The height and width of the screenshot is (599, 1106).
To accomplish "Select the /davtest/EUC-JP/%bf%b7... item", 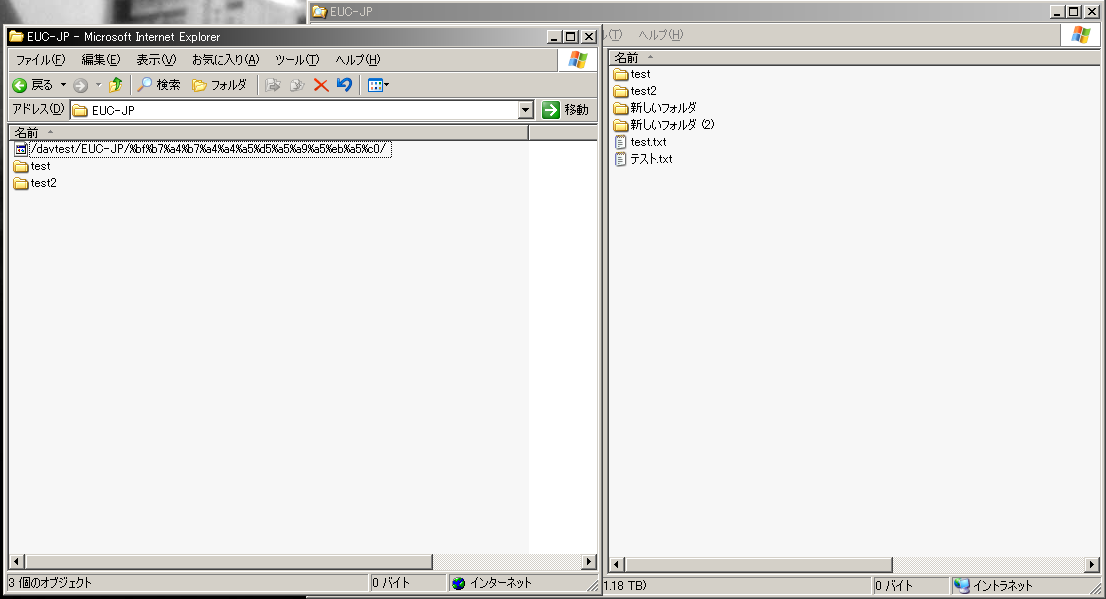I will pyautogui.click(x=202, y=149).
